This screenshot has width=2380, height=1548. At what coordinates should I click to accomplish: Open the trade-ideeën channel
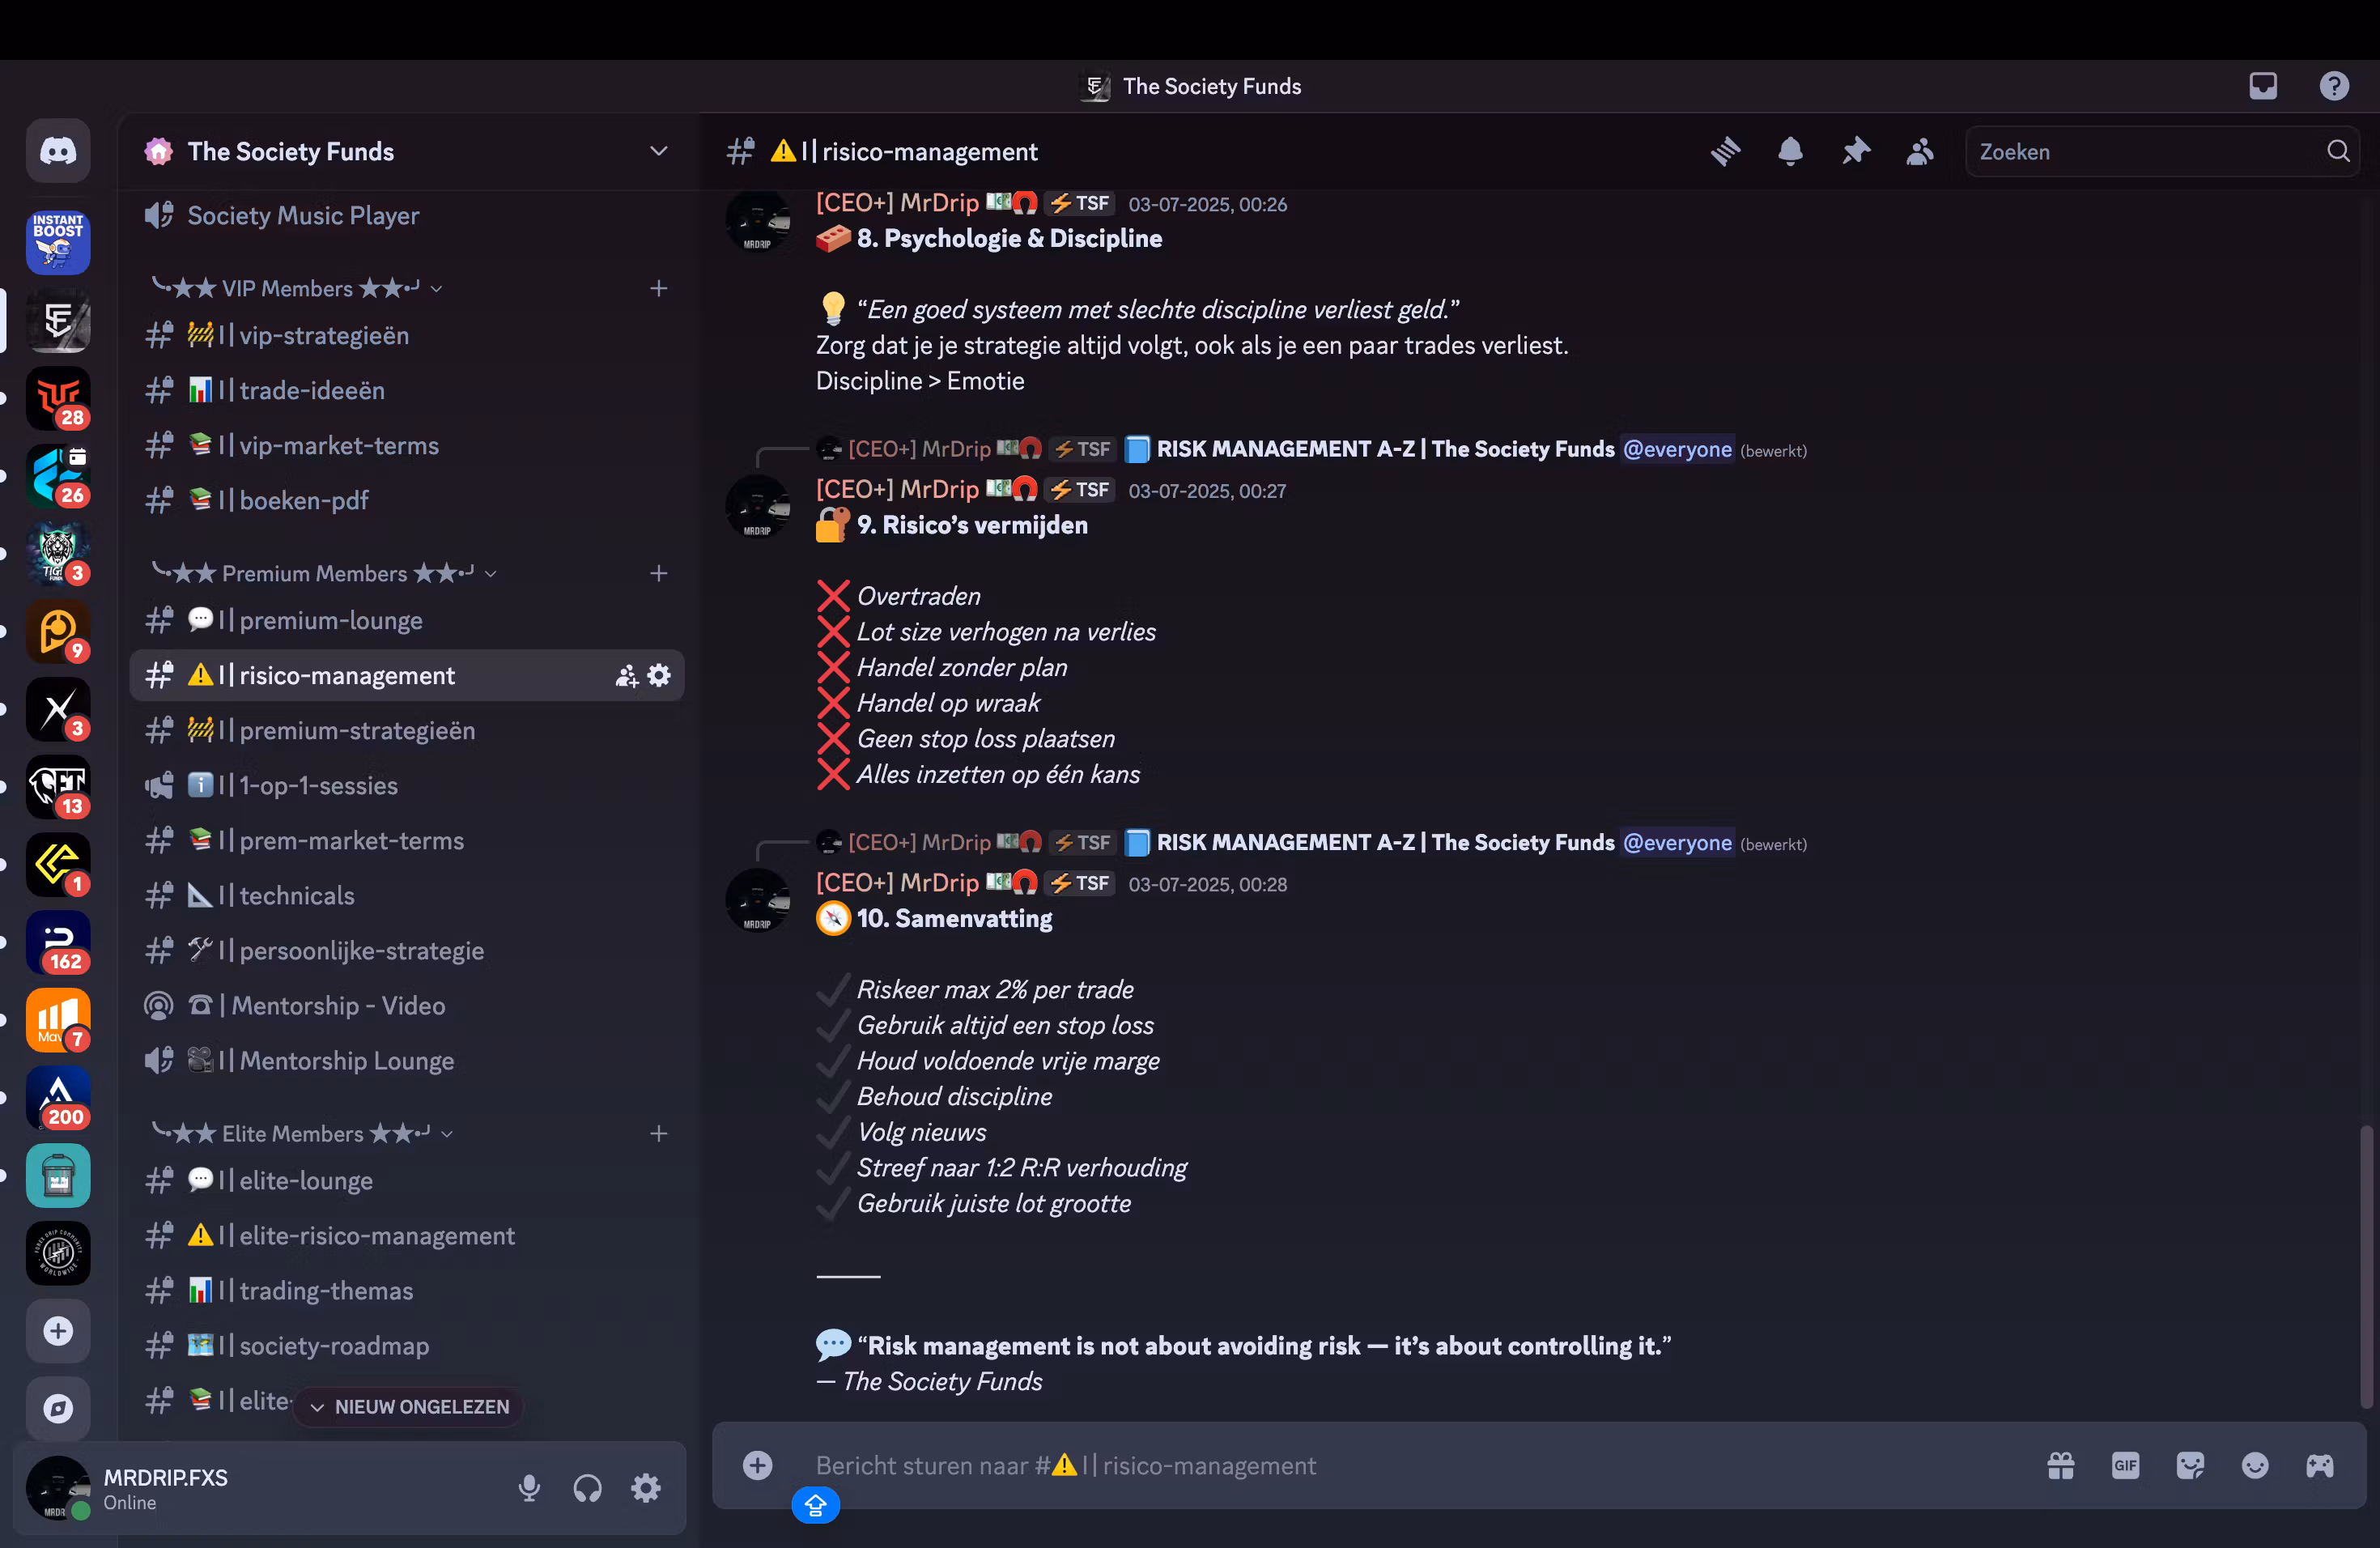[408, 390]
